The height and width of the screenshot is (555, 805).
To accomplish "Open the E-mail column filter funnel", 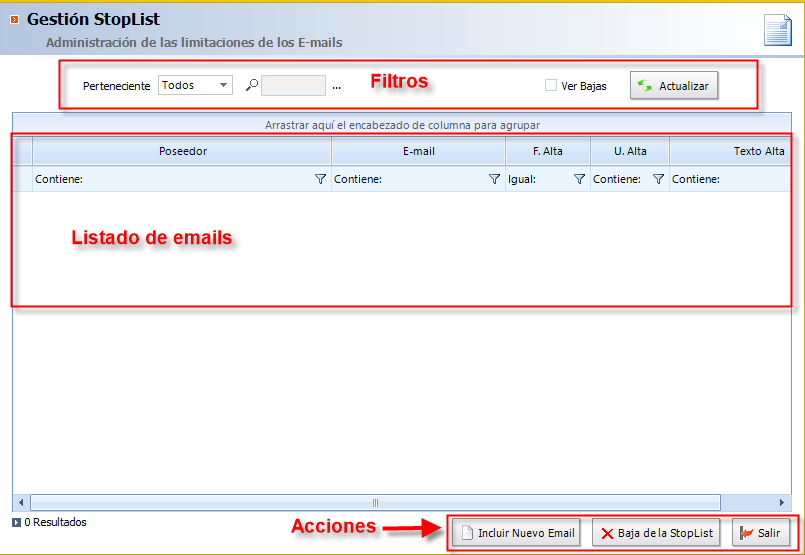I will pyautogui.click(x=494, y=179).
